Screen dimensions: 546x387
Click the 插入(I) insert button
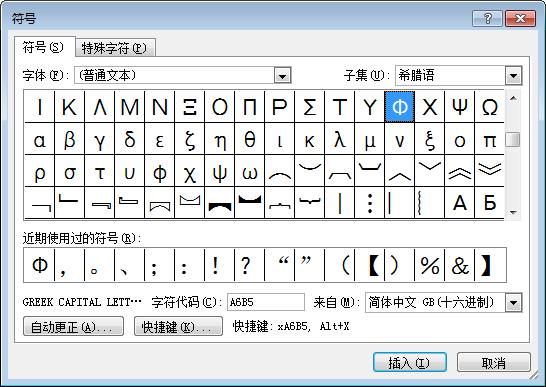pos(410,363)
